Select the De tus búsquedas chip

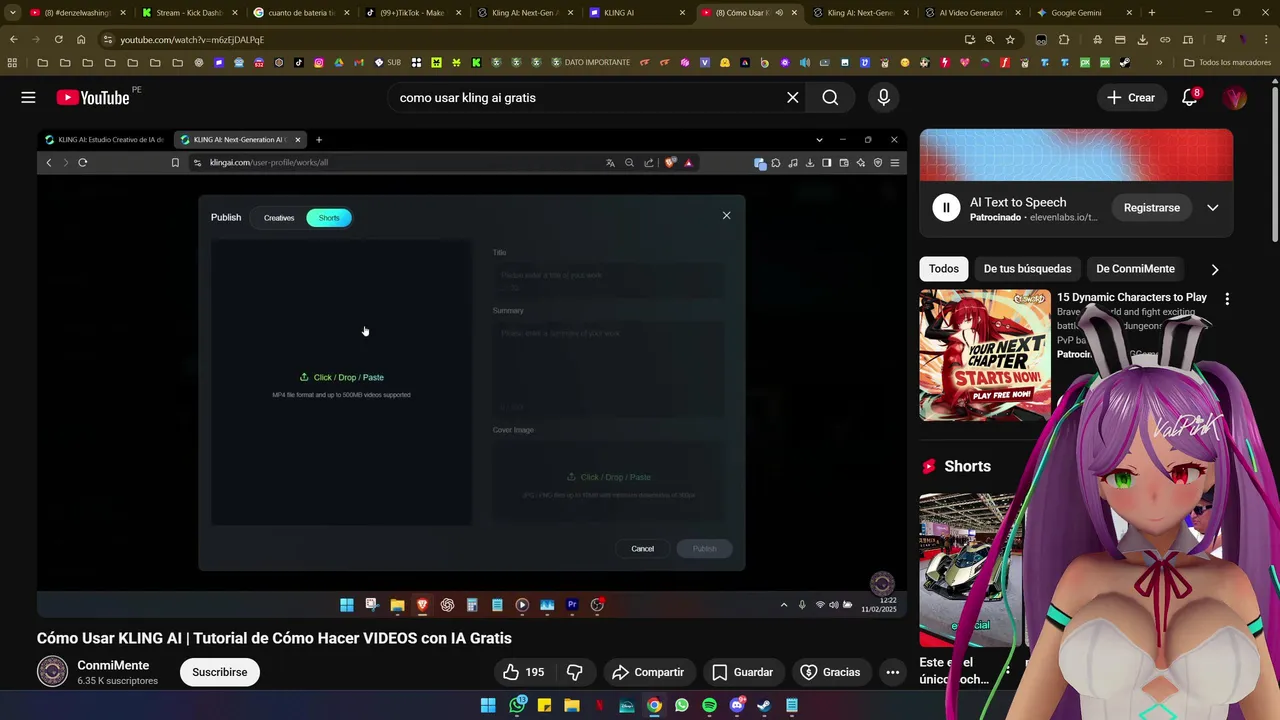[1027, 268]
